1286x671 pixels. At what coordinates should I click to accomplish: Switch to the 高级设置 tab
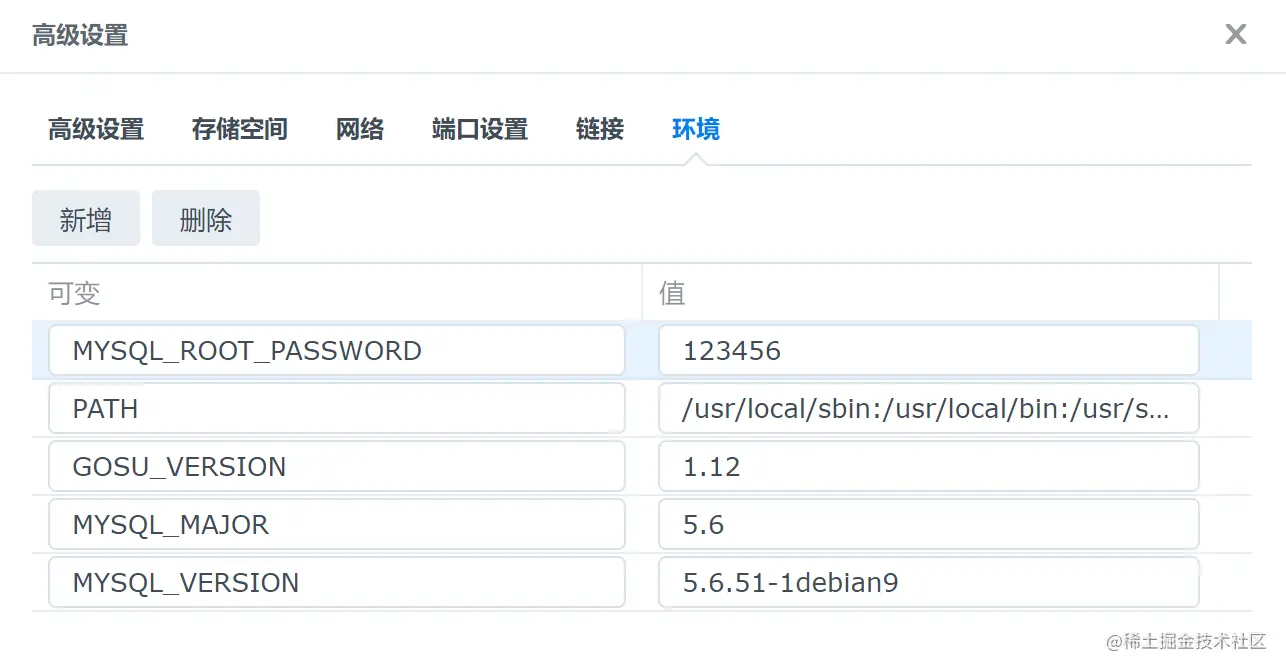pyautogui.click(x=96, y=129)
